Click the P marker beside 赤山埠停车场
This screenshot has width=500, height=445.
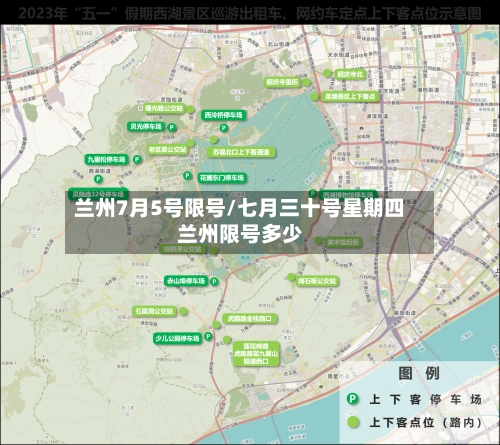click(214, 282)
